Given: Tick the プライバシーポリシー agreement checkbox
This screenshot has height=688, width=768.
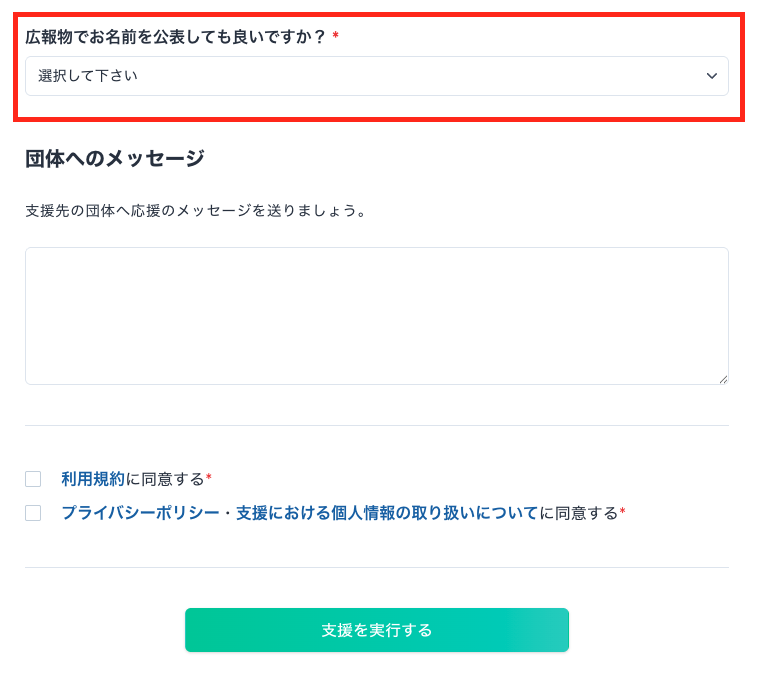Looking at the screenshot, I should tap(33, 513).
